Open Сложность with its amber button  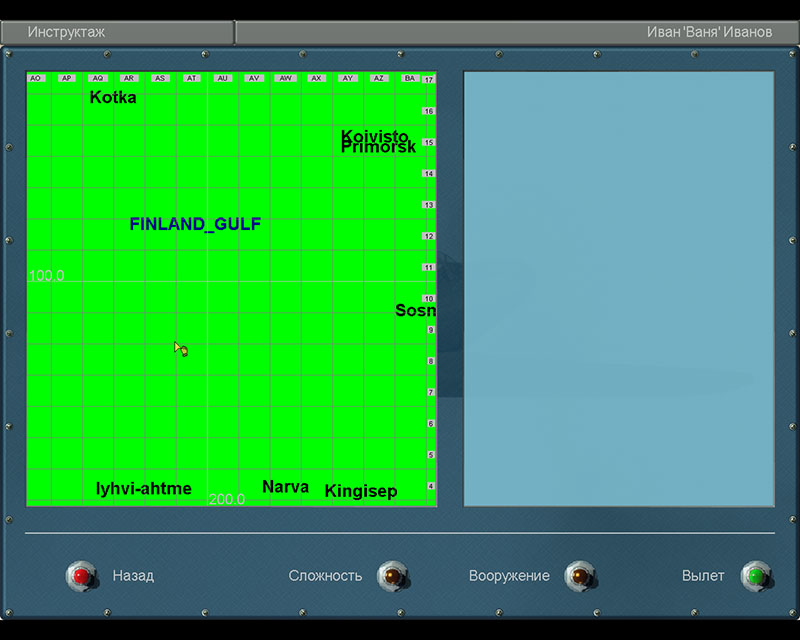(x=392, y=576)
